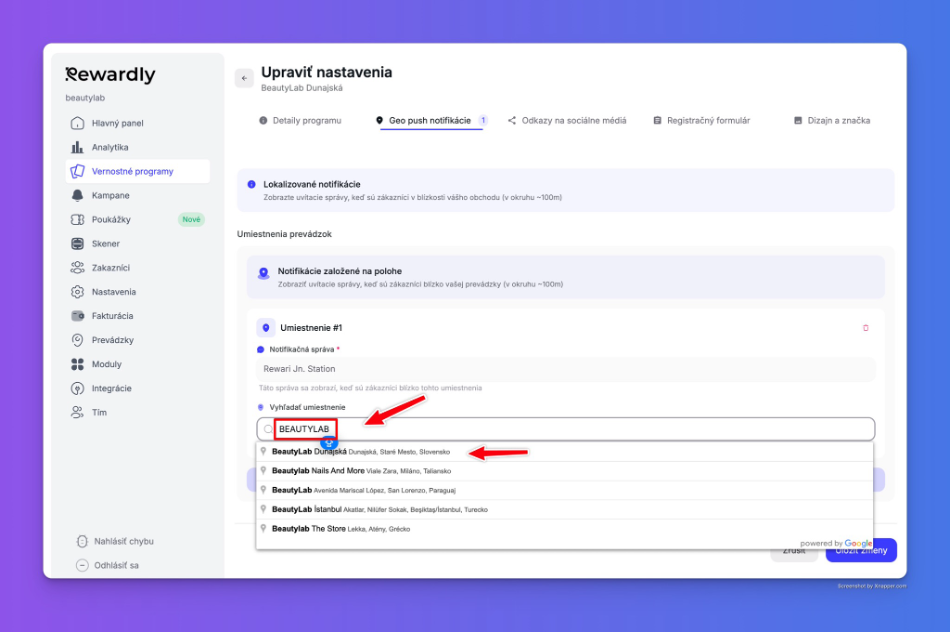The image size is (950, 632).
Task: Click the Nahlásiť chybu bug icon
Action: 82,541
